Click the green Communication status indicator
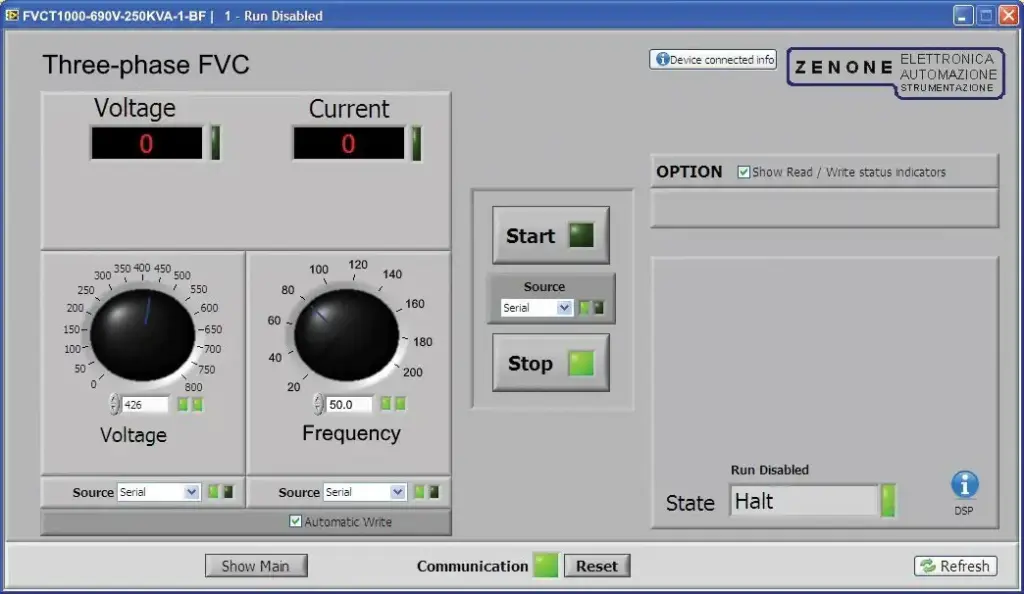 (x=545, y=565)
